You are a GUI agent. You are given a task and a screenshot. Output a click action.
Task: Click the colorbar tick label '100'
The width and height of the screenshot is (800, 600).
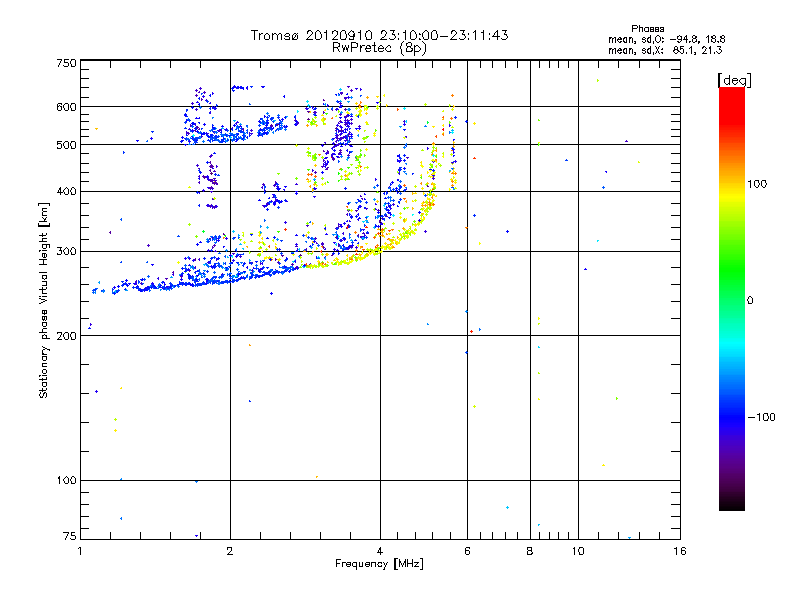pos(757,184)
